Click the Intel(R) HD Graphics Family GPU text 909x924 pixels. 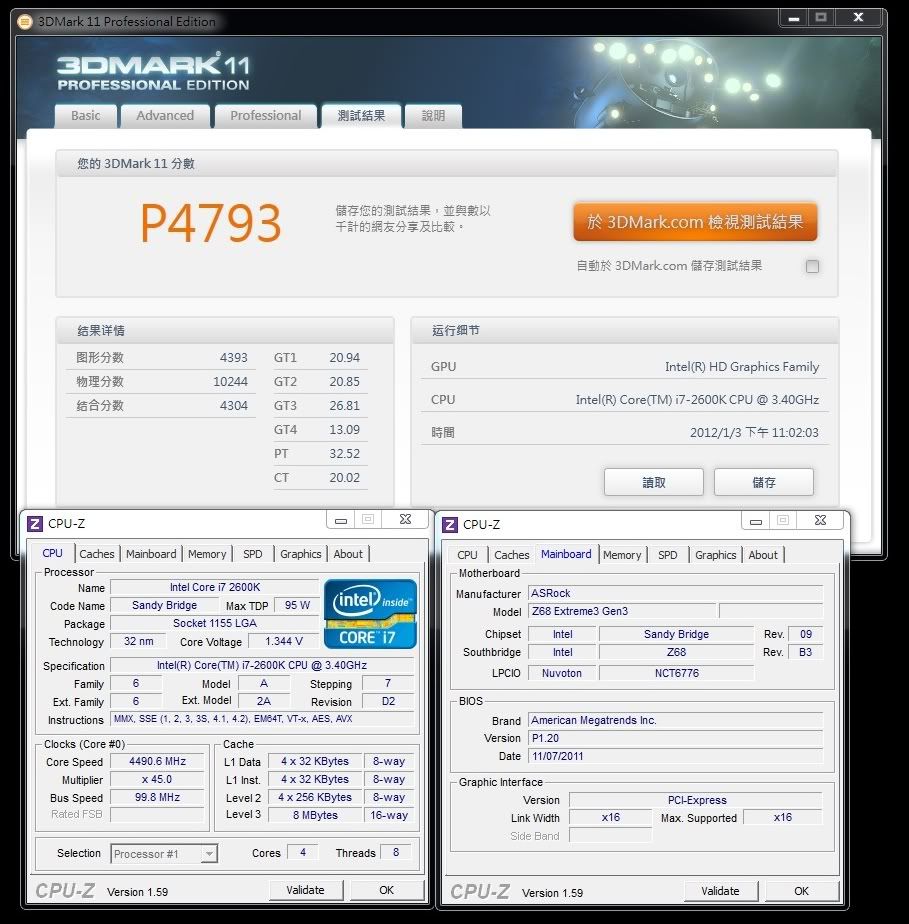click(742, 367)
